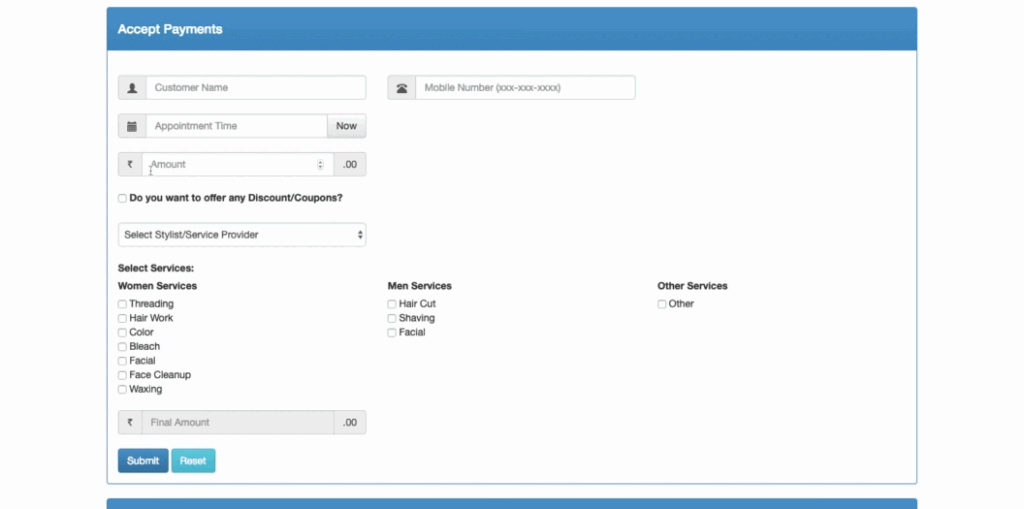Check the Other services checkbox
Viewport: 1024px width, 509px height.
662,304
